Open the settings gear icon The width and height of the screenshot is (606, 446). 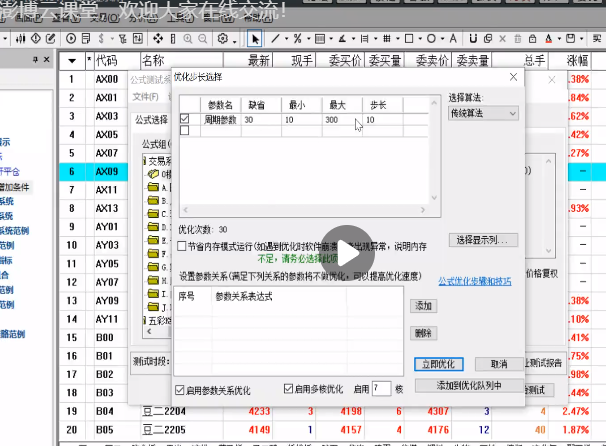[223, 39]
